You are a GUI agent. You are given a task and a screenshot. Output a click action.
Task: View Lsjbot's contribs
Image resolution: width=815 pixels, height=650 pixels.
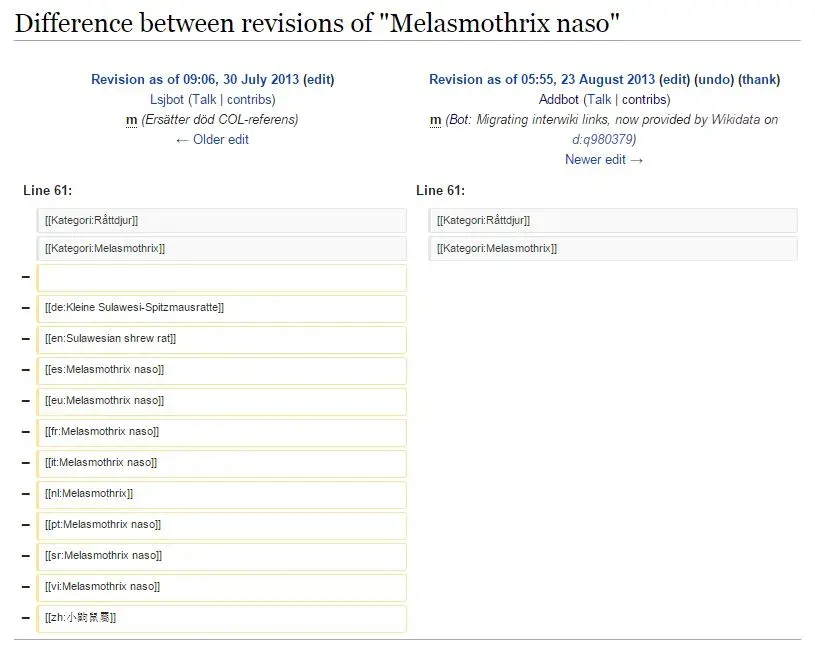[249, 99]
